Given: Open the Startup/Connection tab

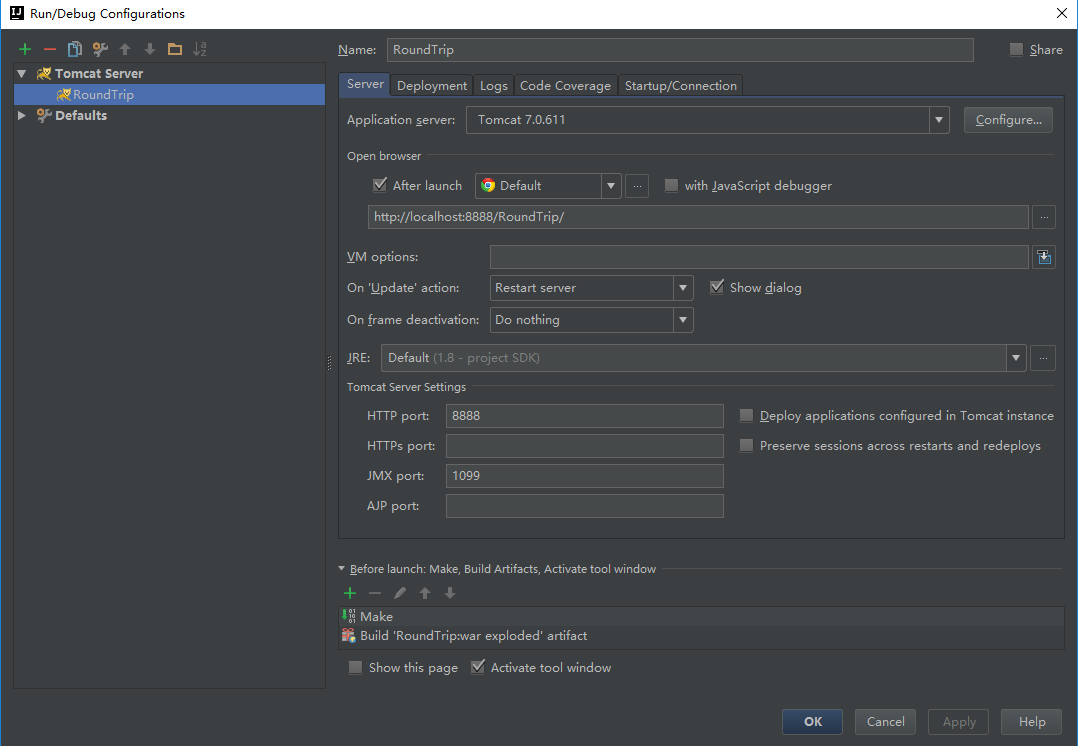Looking at the screenshot, I should (x=681, y=86).
